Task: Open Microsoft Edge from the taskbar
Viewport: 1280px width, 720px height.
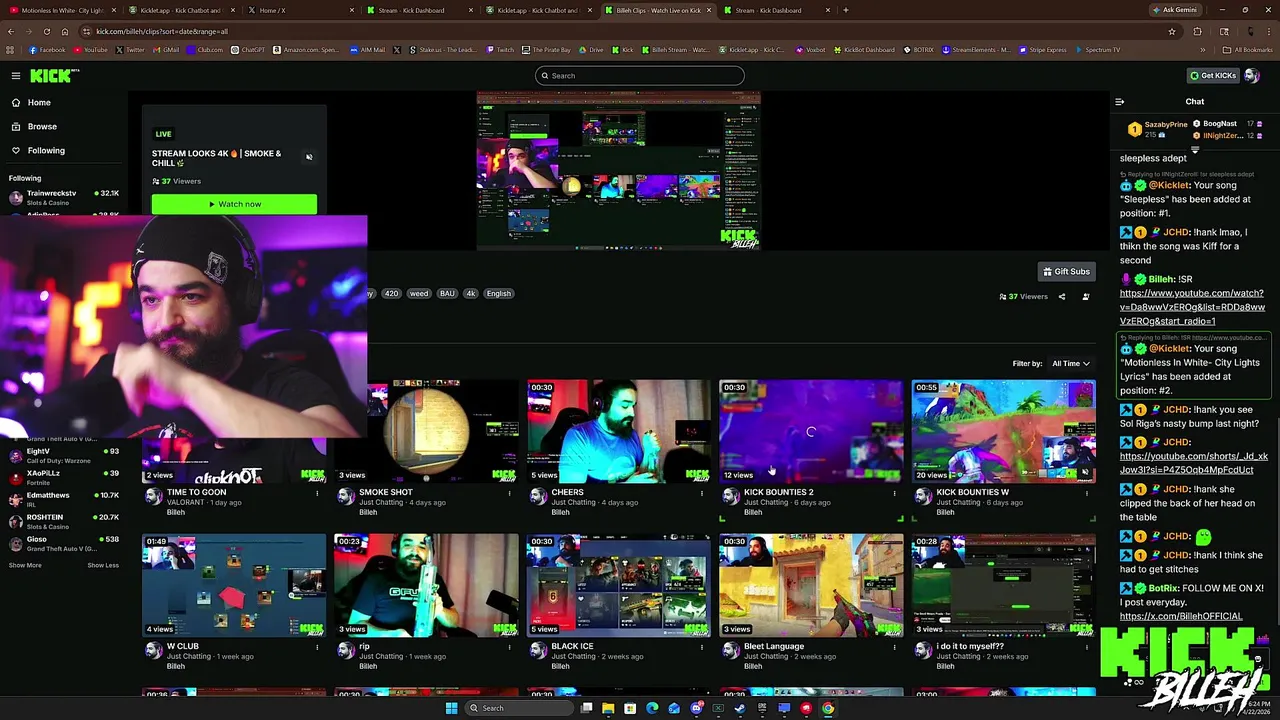Action: (x=652, y=708)
